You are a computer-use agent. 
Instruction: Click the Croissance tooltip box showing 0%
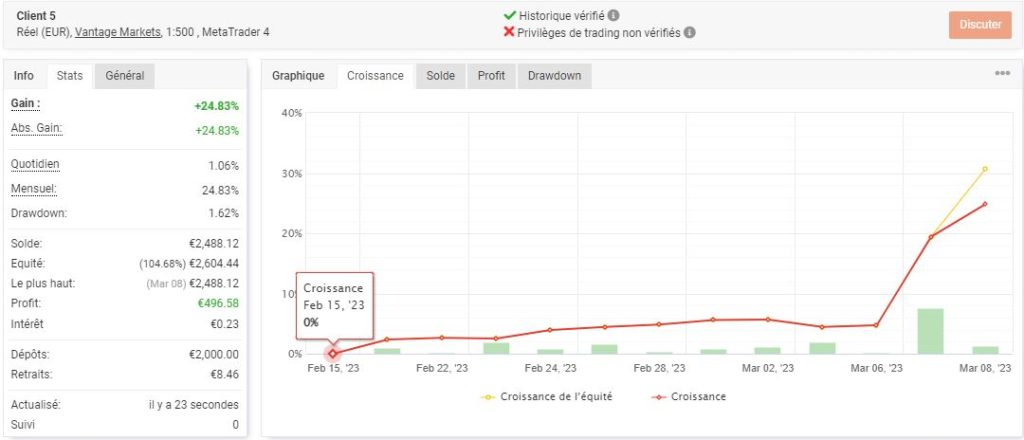tap(335, 306)
